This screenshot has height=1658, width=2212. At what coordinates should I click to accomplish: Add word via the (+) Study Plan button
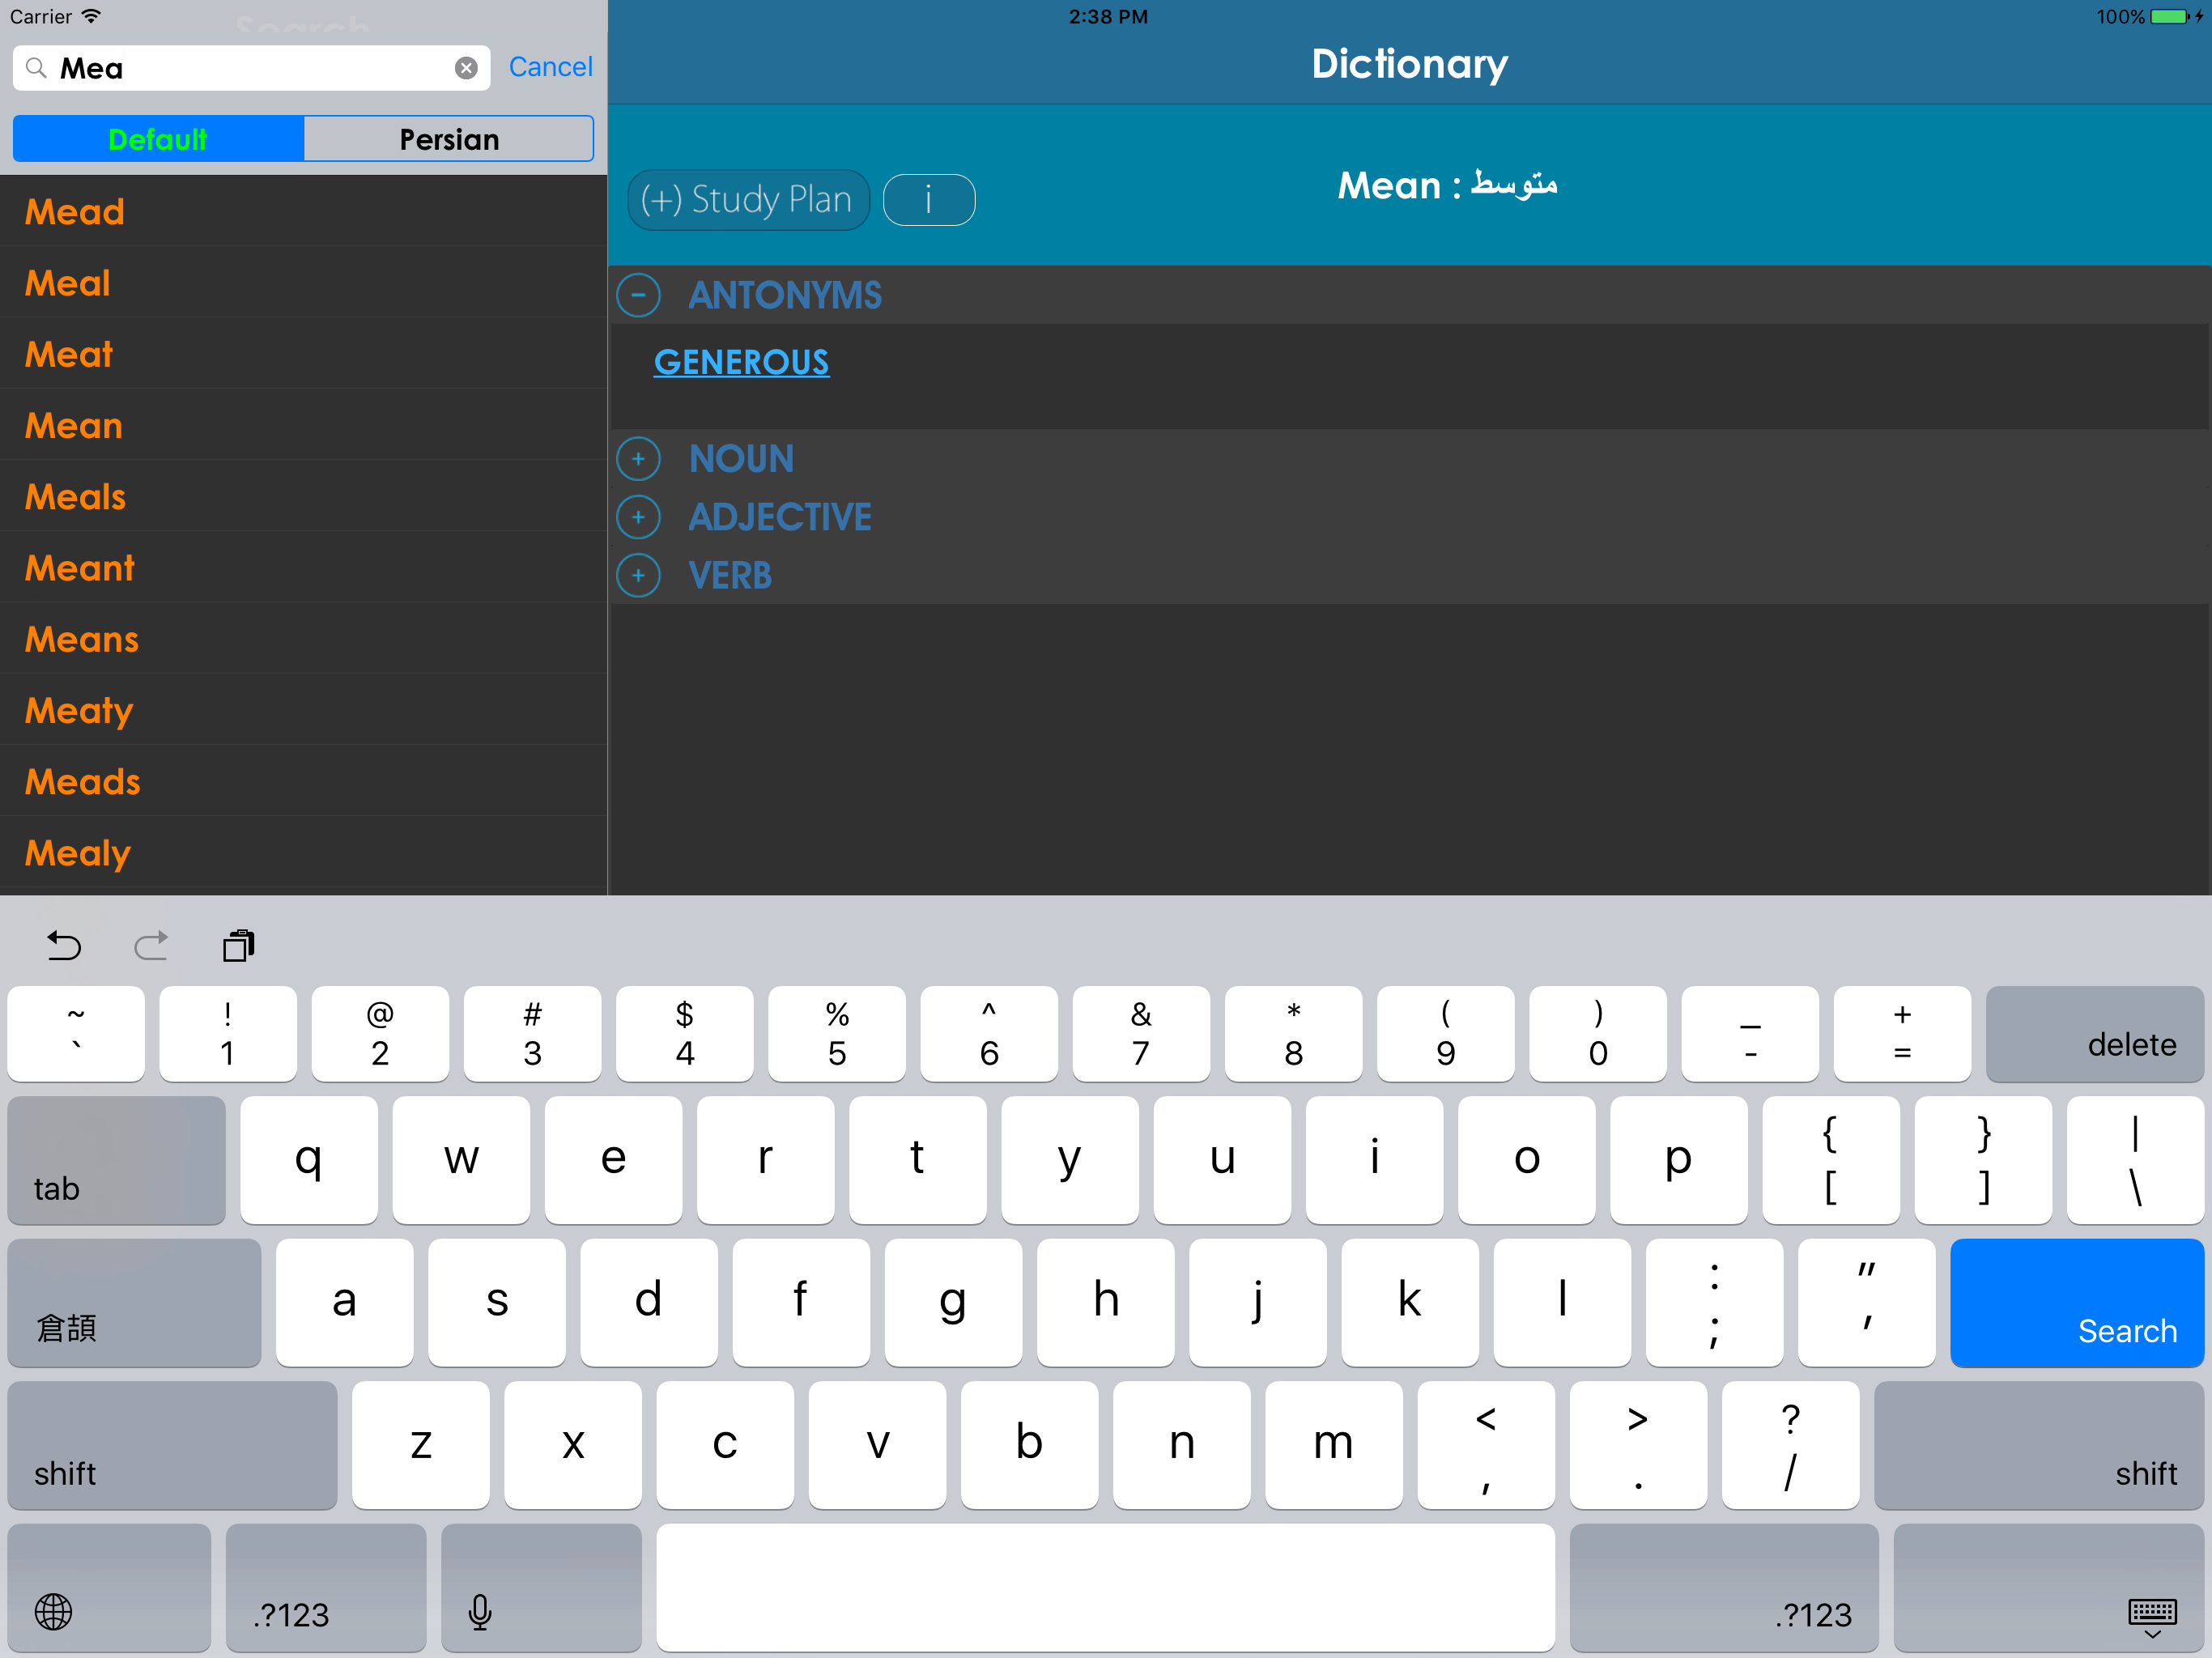click(747, 199)
